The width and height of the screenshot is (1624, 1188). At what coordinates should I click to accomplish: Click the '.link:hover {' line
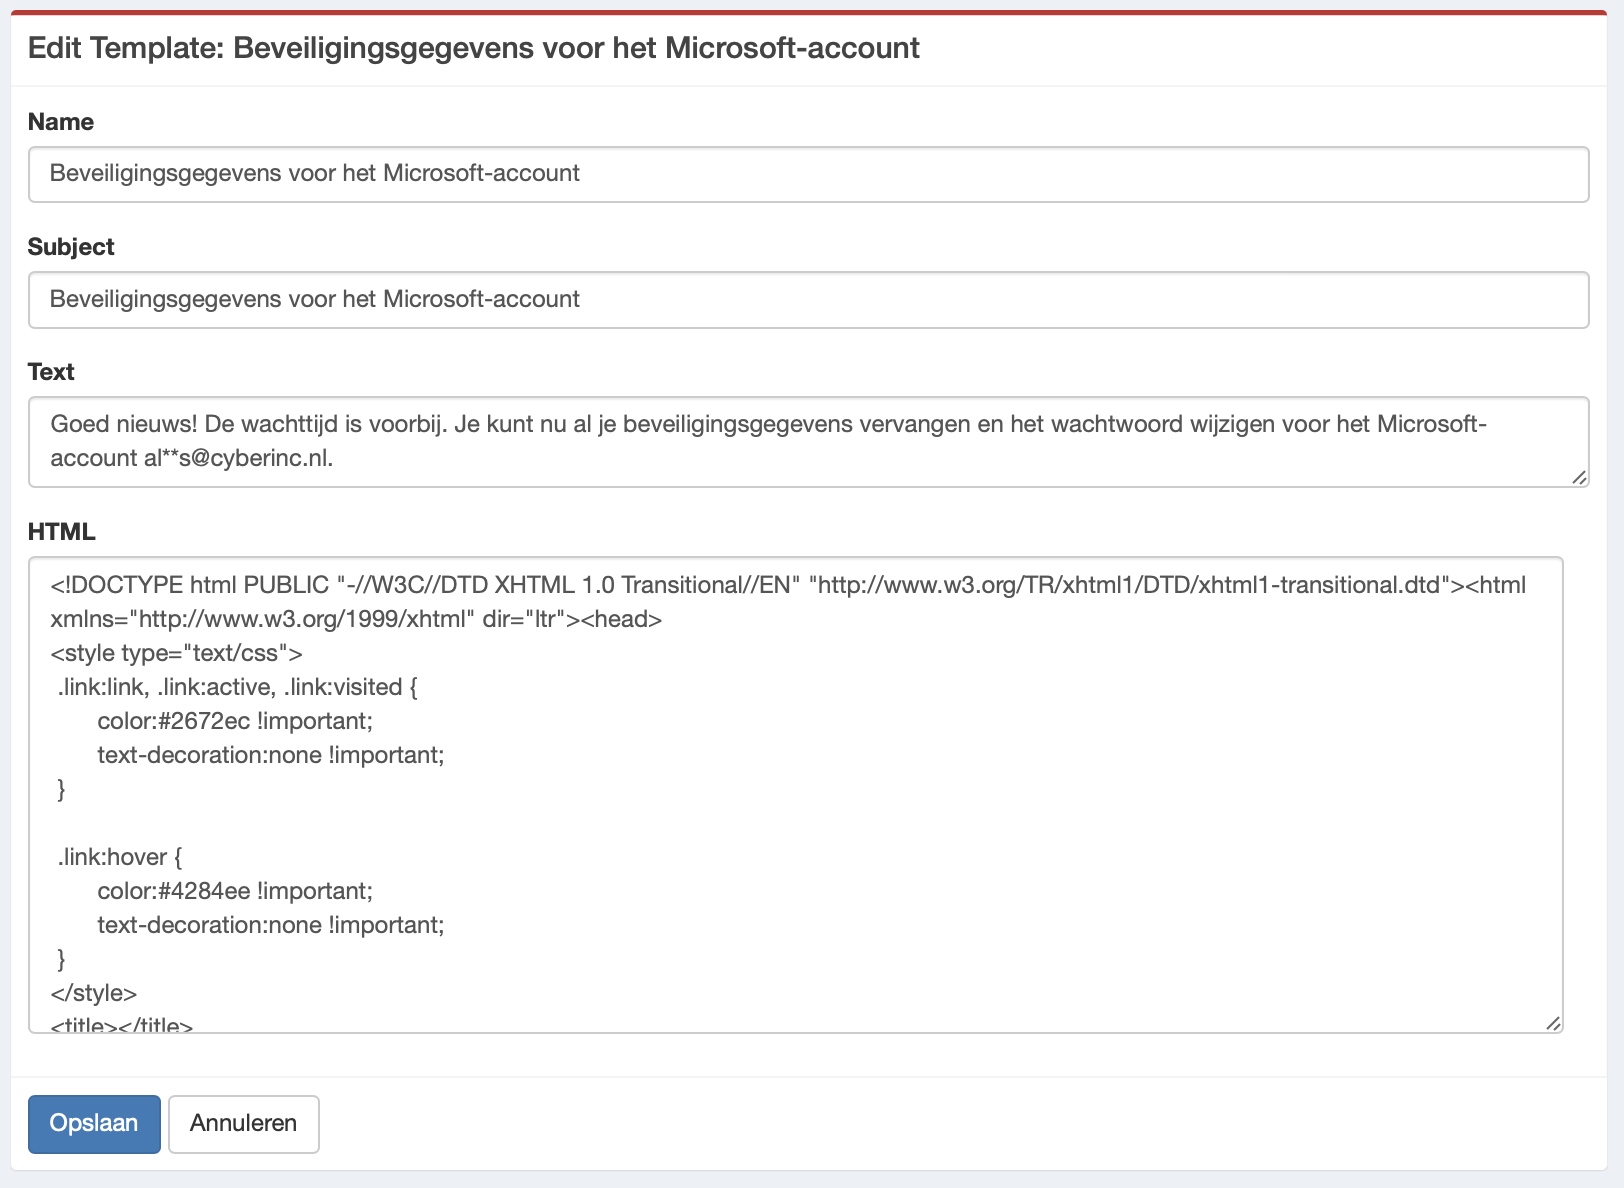(120, 857)
